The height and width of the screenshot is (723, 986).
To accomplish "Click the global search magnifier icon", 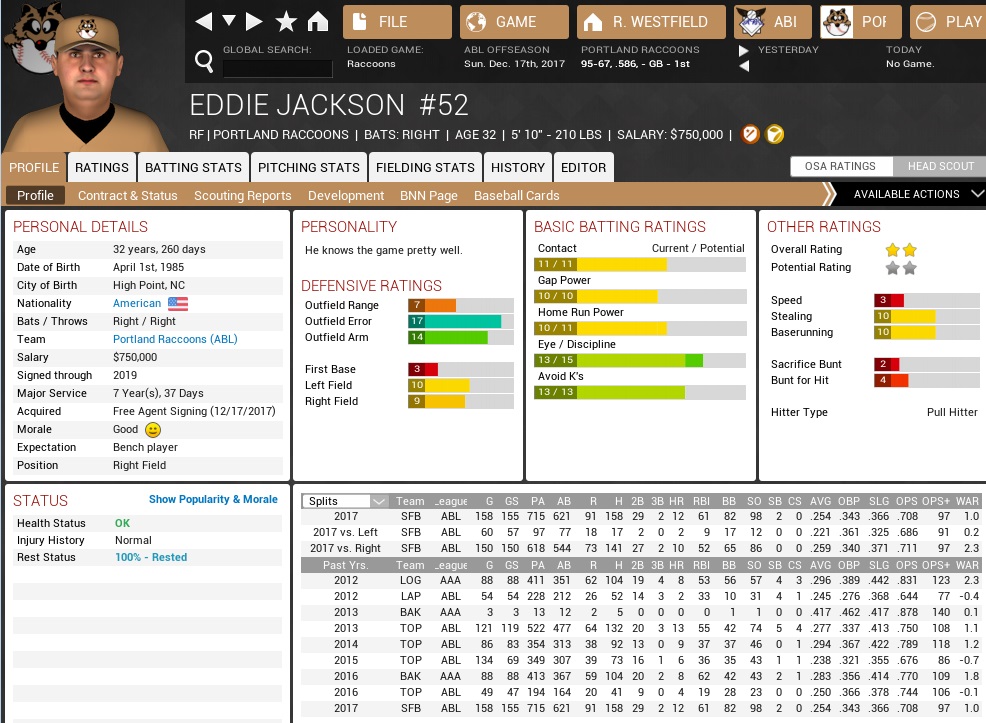I will (x=204, y=63).
